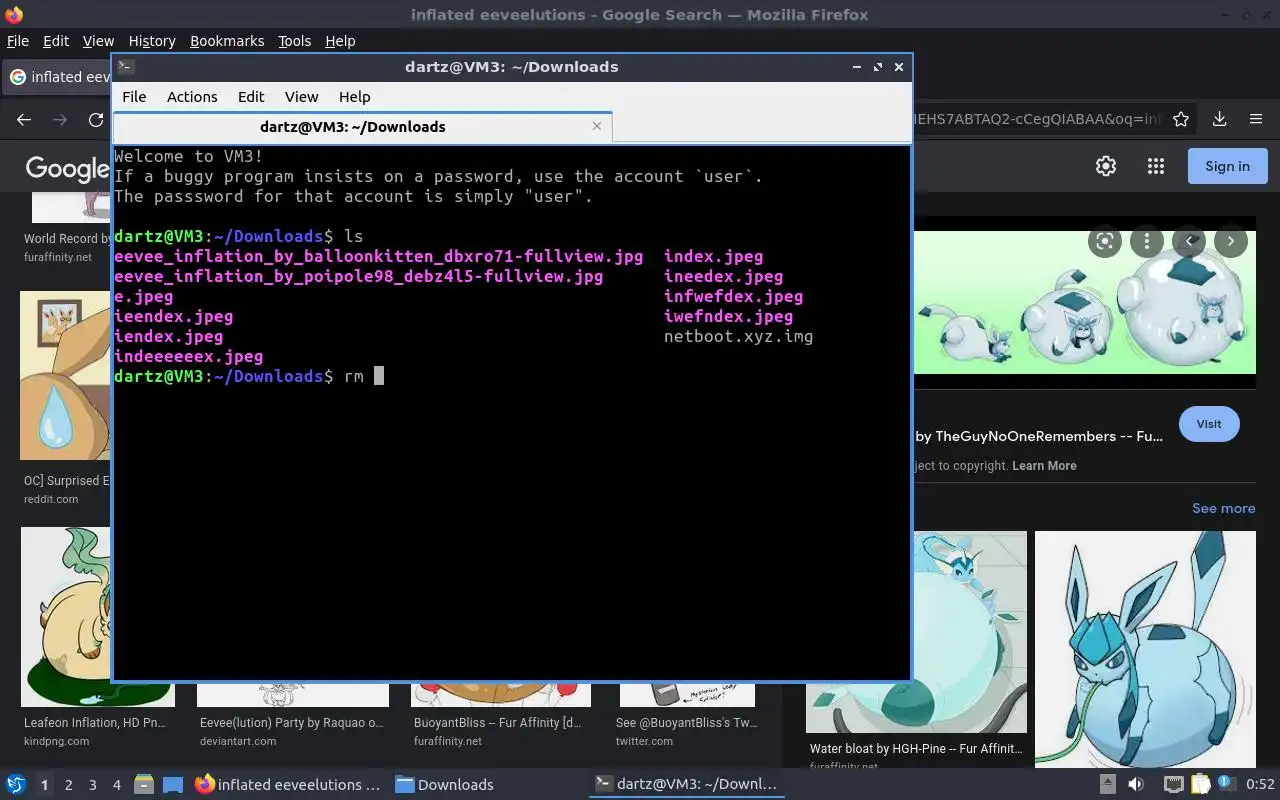1280x800 pixels.
Task: Open the Firefox hamburger application menu
Action: point(1256,119)
